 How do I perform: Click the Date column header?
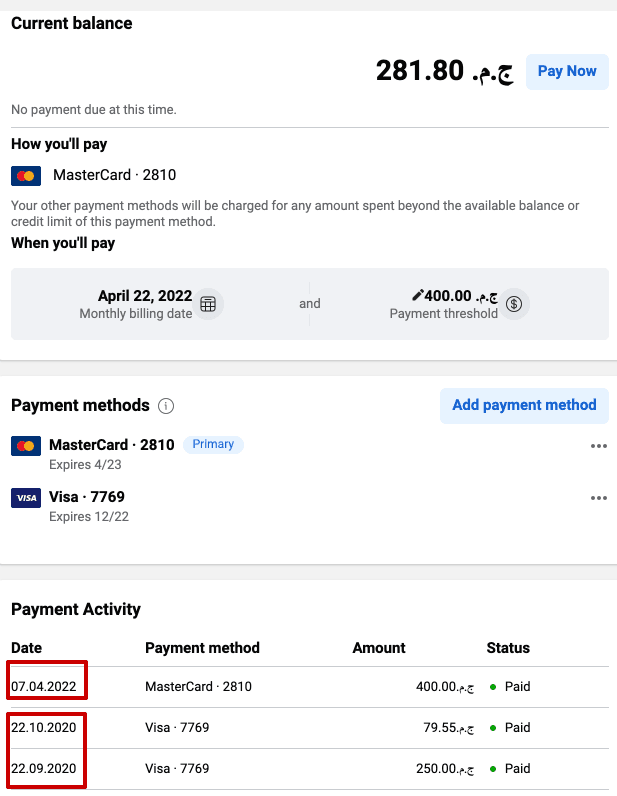click(26, 648)
